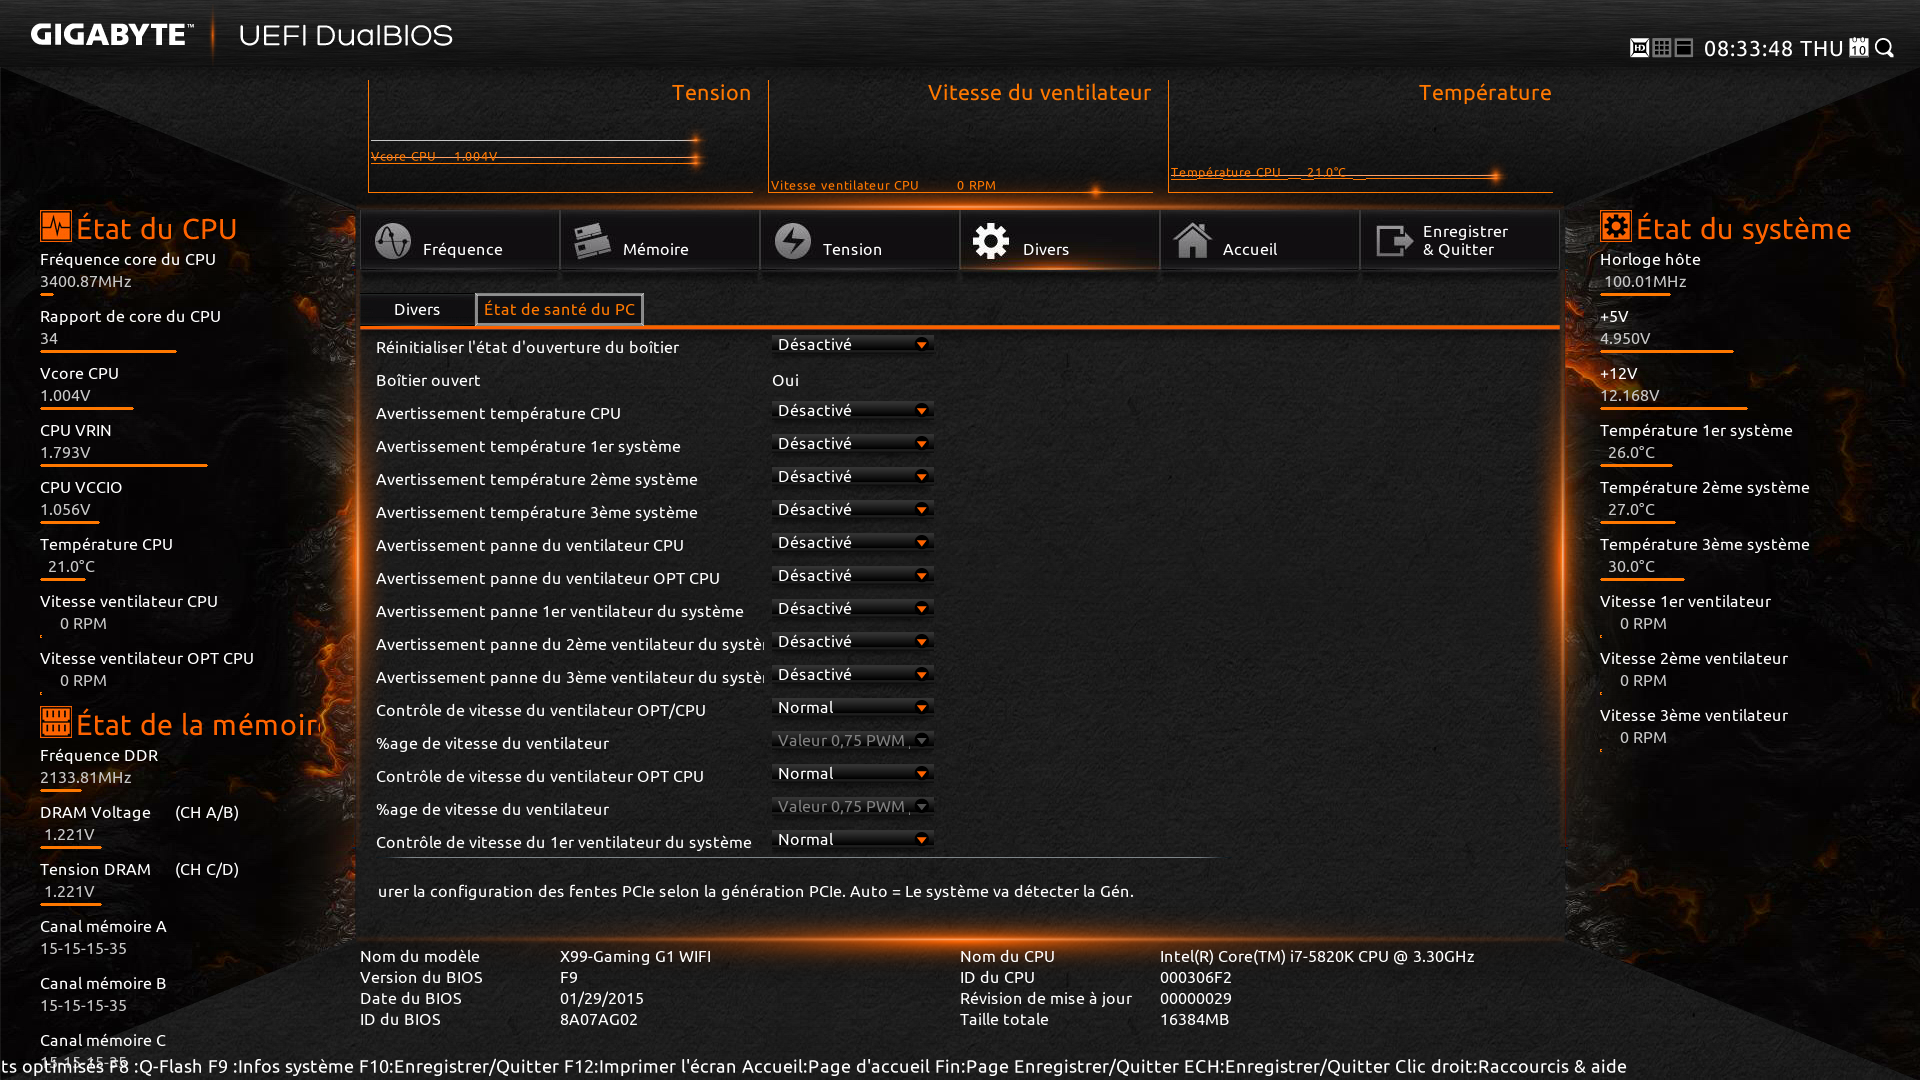Viewport: 1920px width, 1080px height.
Task: Click Horloge hôte value 100.01MHz
Action: [1645, 282]
